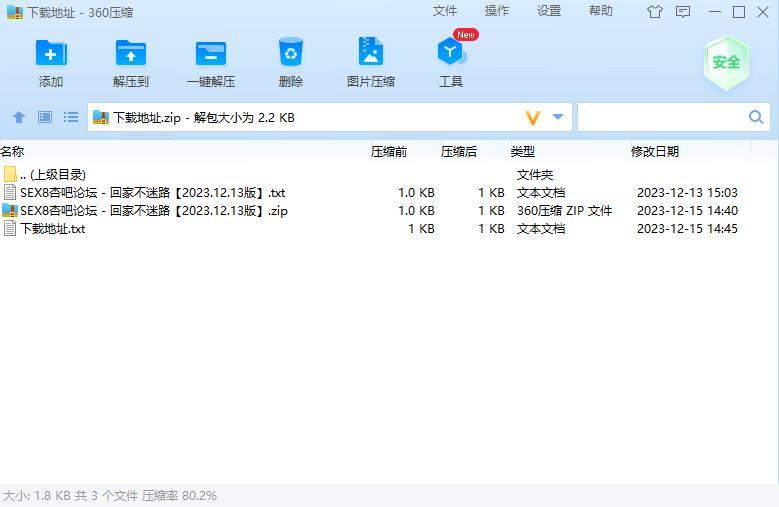This screenshot has width=779, height=507.
Task: Click the search magnifier icon
Action: (756, 117)
